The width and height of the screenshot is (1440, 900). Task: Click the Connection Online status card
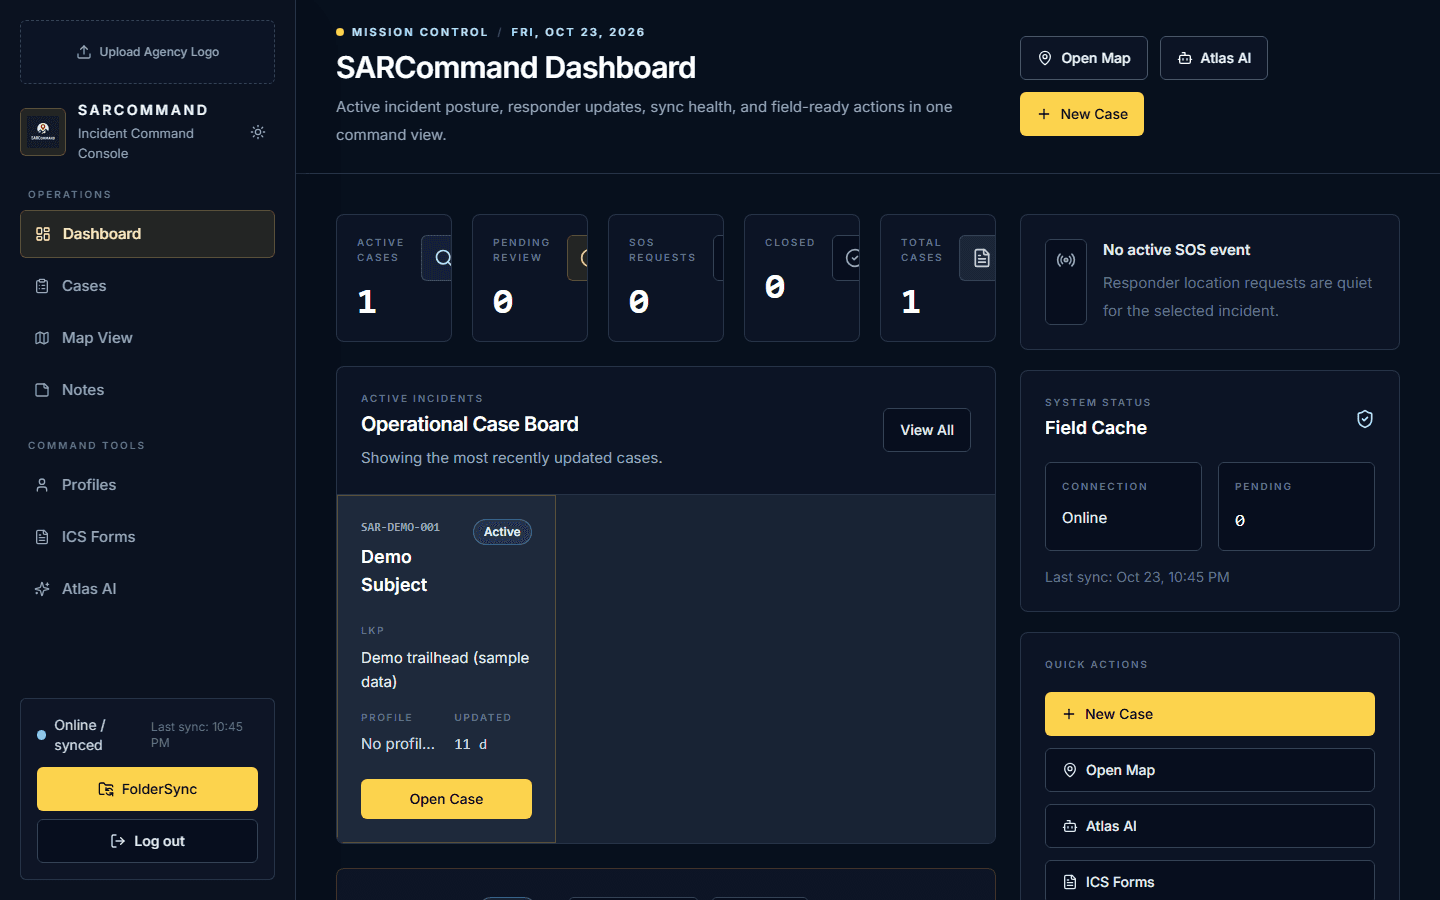[1123, 506]
